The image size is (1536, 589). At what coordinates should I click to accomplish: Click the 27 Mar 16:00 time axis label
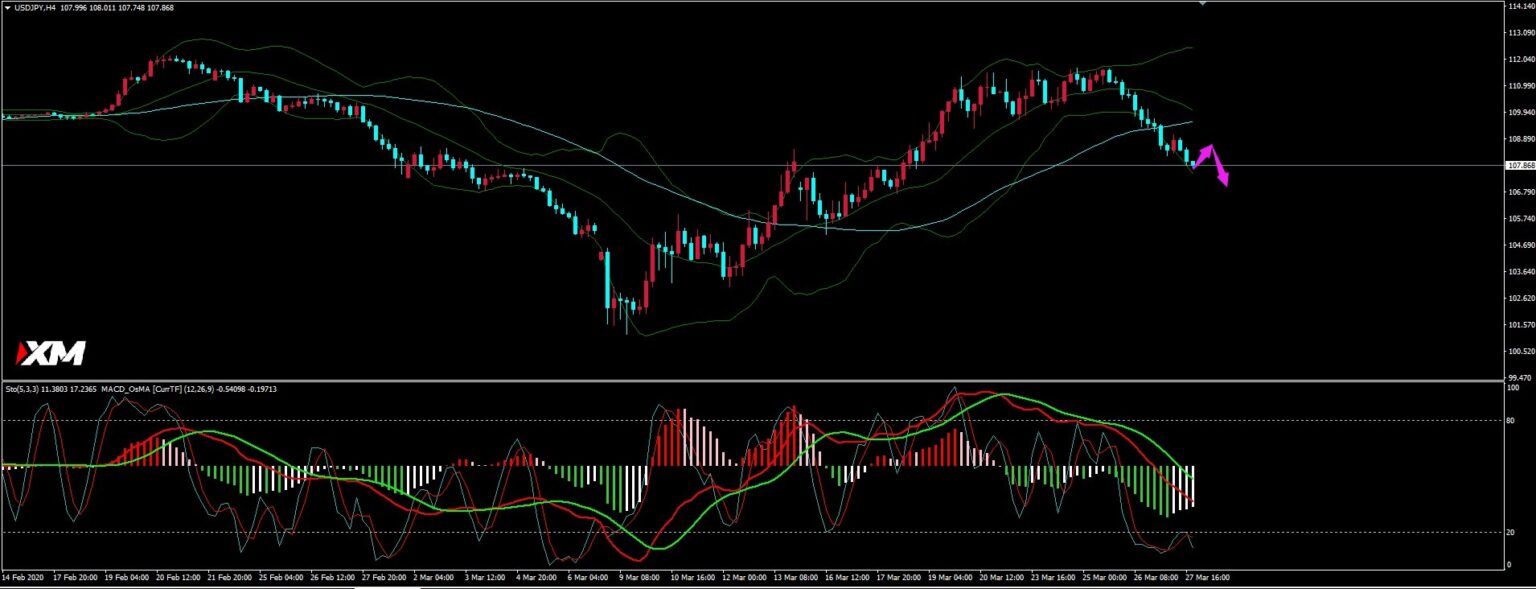(1207, 577)
